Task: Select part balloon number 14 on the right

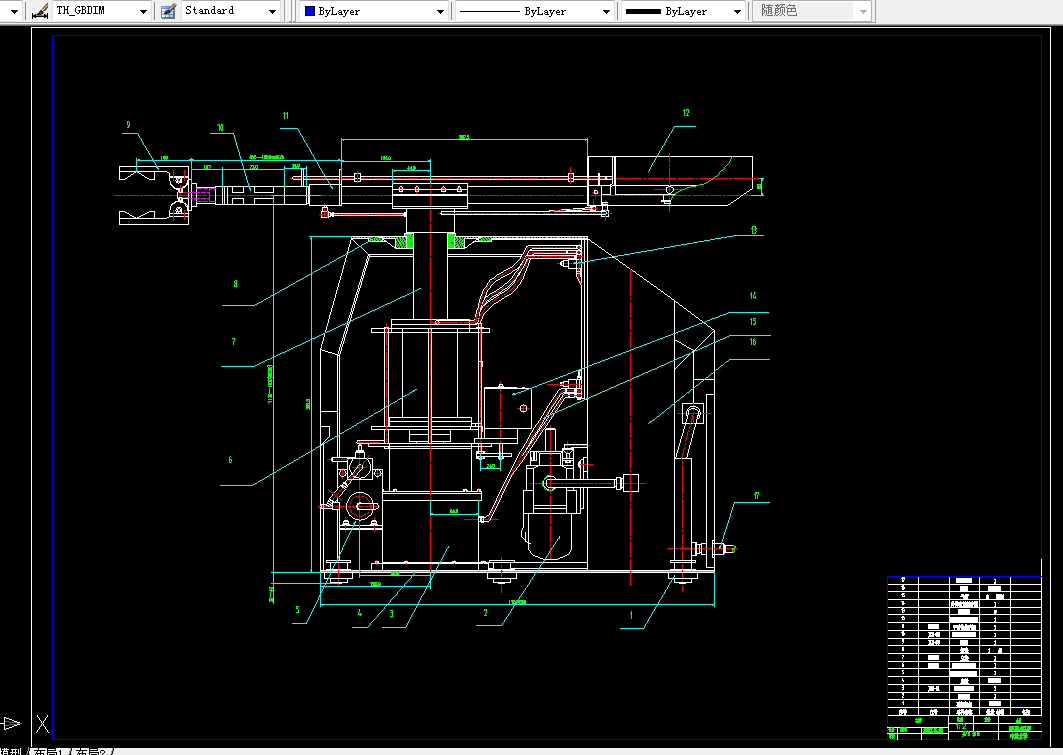Action: click(x=753, y=296)
